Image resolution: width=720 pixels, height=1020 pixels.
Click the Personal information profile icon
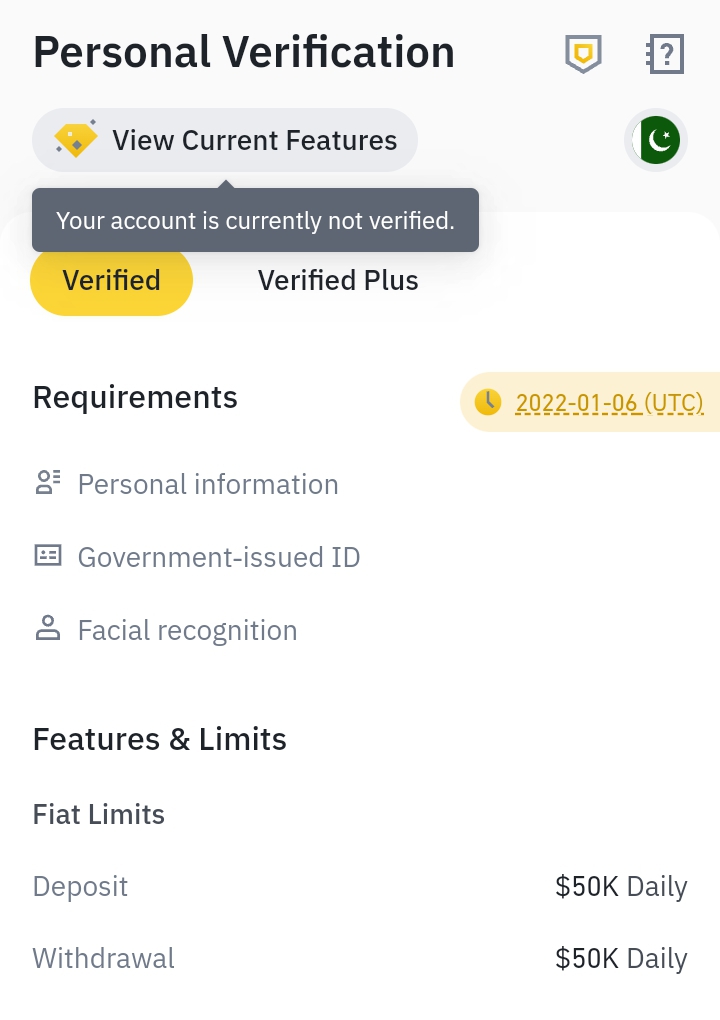coord(47,483)
